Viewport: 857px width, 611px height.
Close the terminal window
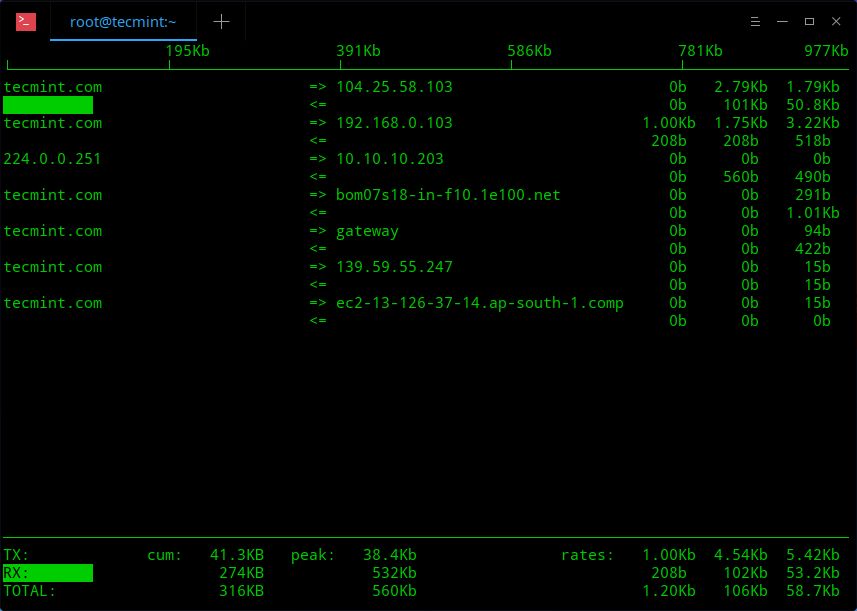pyautogui.click(x=836, y=22)
